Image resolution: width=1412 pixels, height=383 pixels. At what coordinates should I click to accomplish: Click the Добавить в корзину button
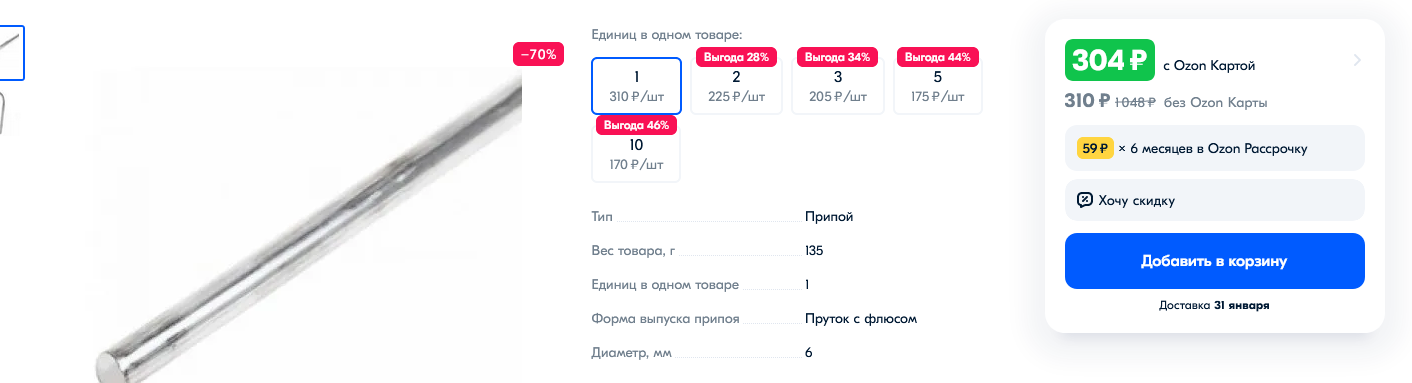(x=1214, y=261)
